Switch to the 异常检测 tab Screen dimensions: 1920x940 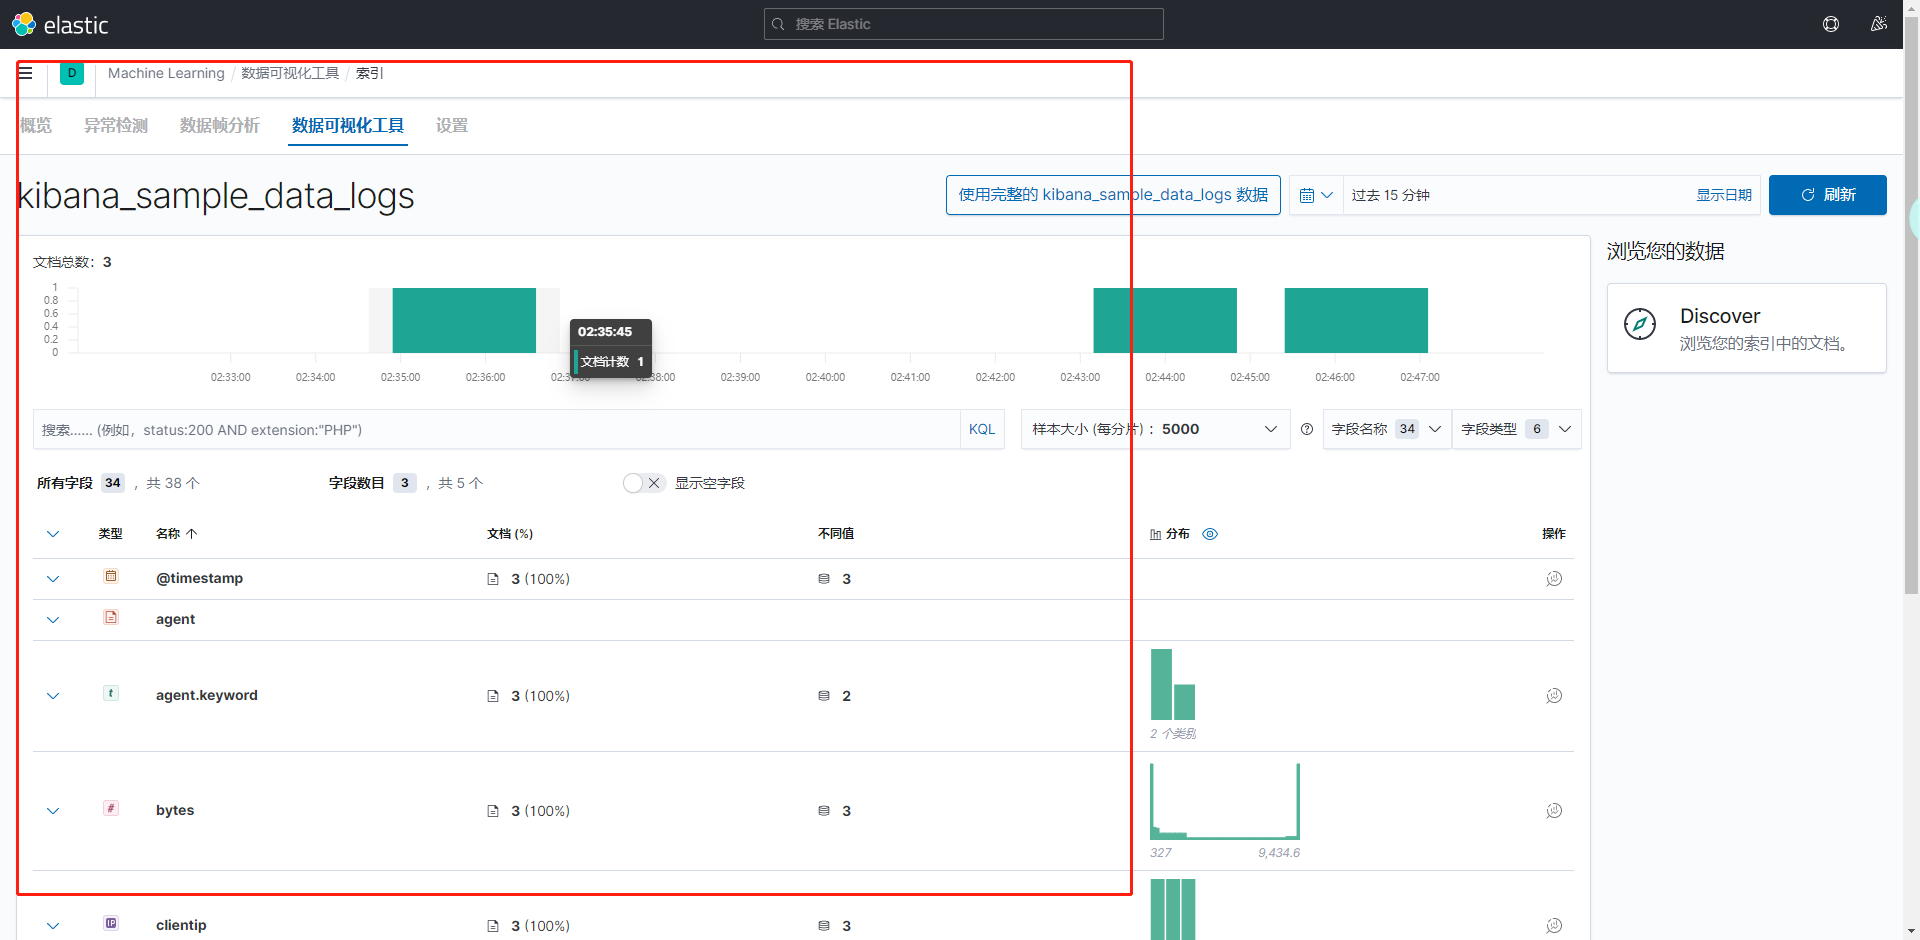tap(116, 126)
